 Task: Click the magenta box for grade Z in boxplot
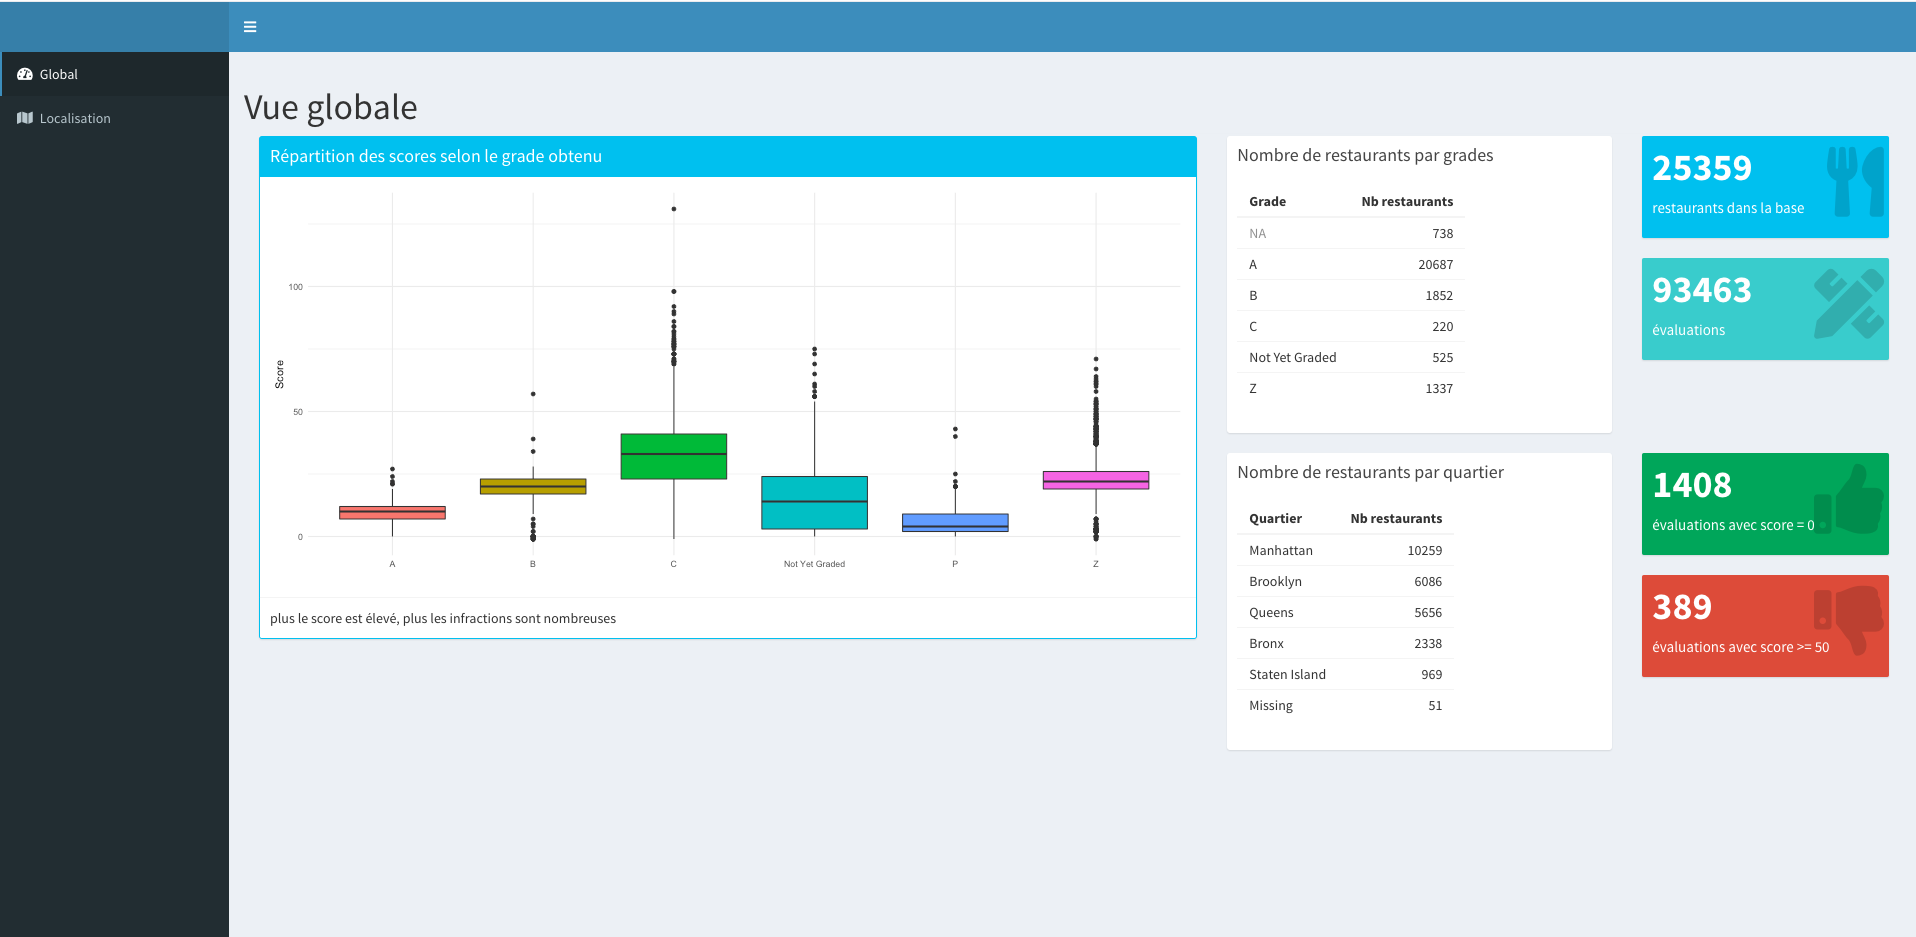(1096, 480)
